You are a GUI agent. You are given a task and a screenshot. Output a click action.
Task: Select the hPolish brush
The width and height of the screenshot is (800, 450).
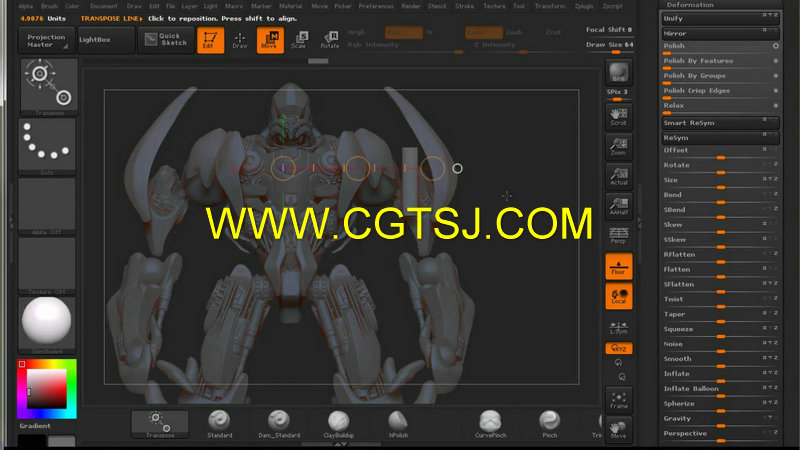pyautogui.click(x=398, y=424)
